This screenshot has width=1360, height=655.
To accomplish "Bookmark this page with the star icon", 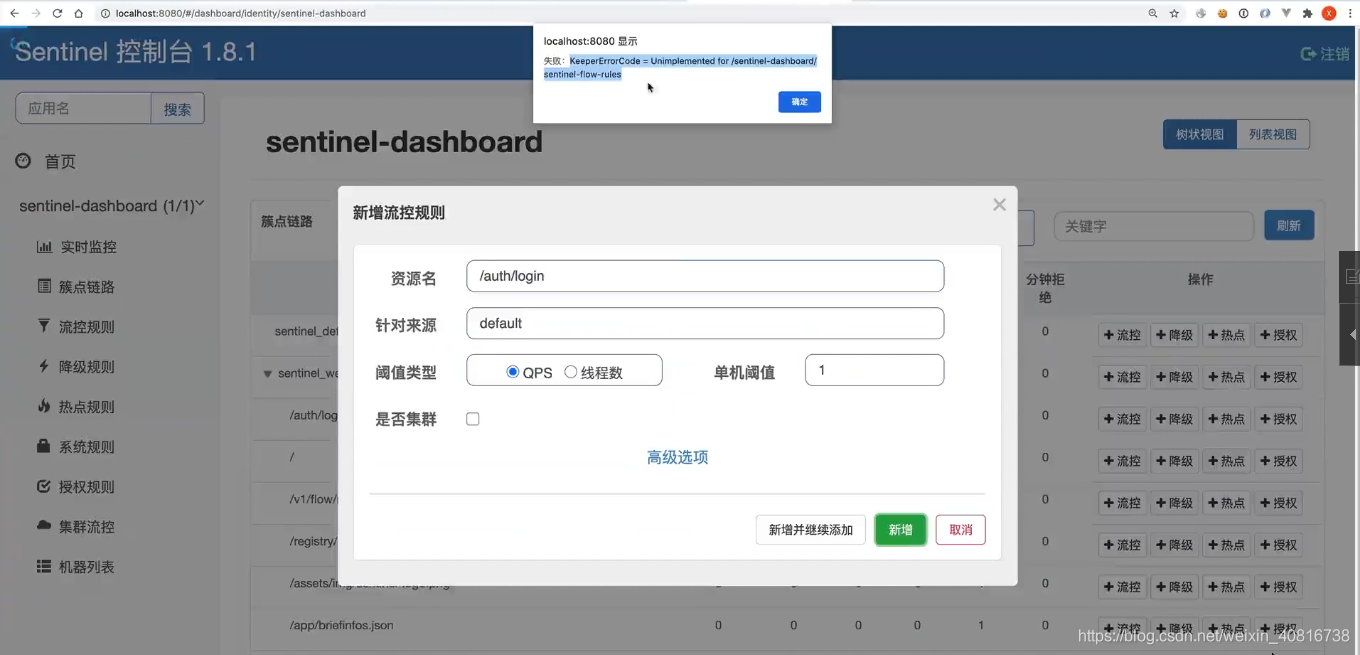I will (1175, 13).
